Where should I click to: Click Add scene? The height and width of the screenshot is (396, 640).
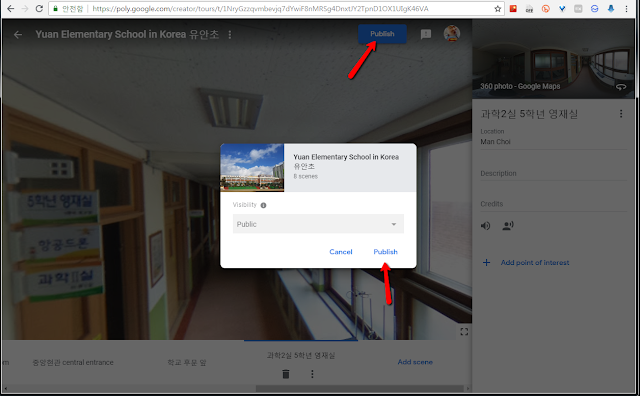(x=415, y=362)
